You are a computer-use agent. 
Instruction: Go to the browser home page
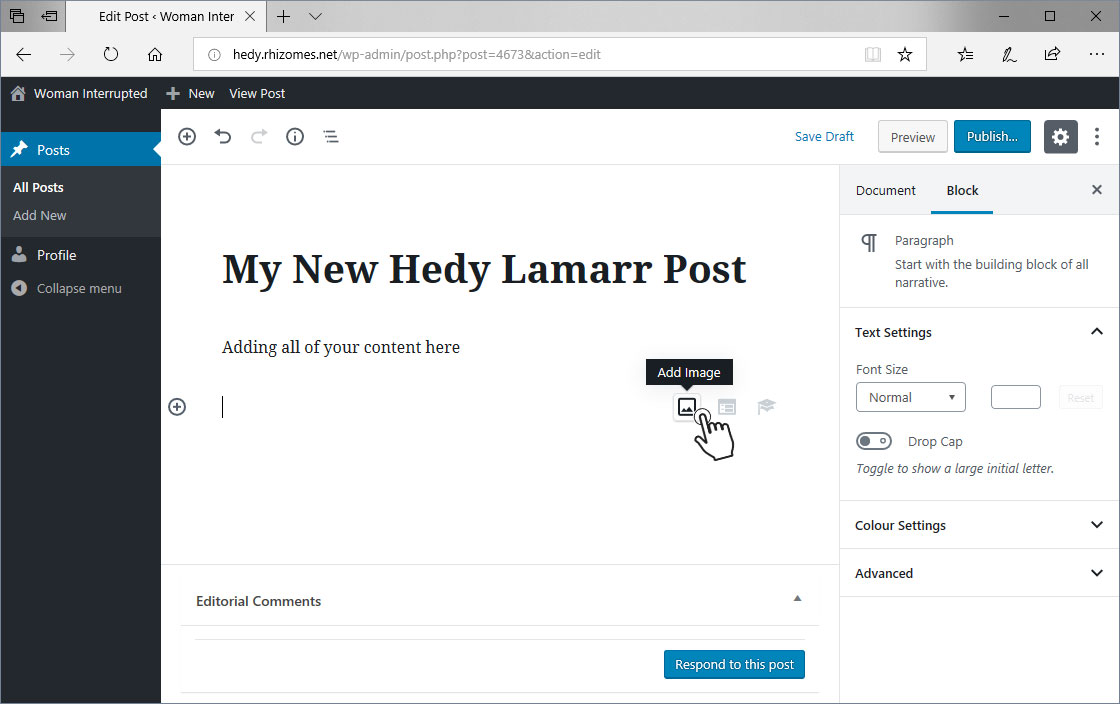coord(155,54)
